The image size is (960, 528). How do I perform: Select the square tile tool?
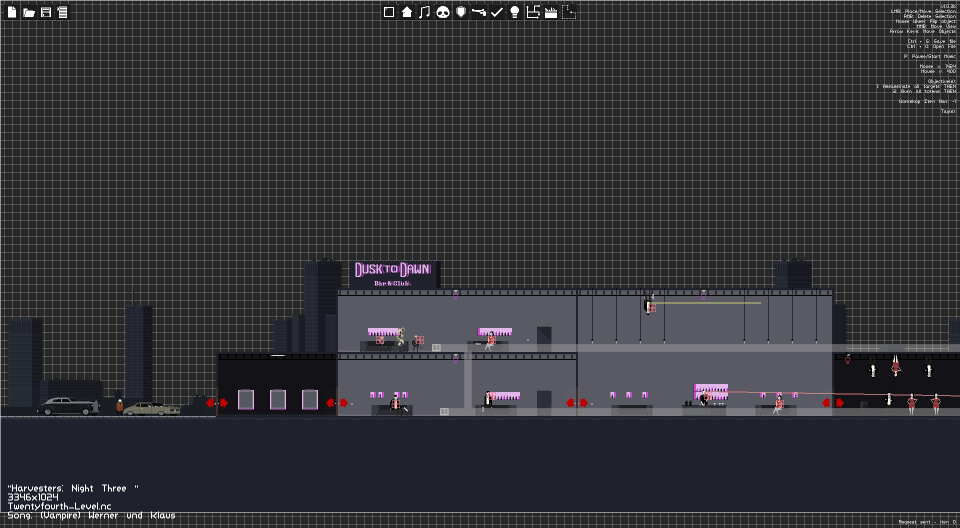click(389, 12)
